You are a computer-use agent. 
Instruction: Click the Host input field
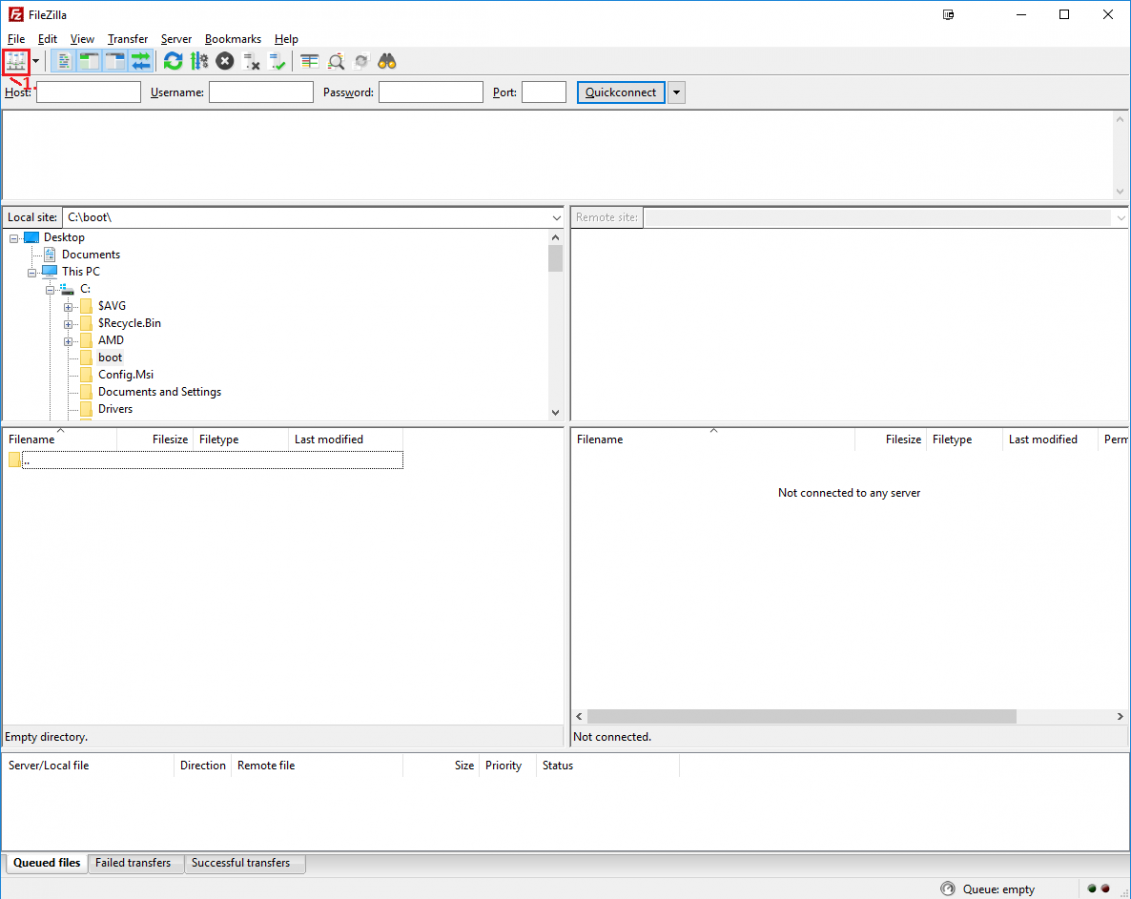tap(88, 93)
